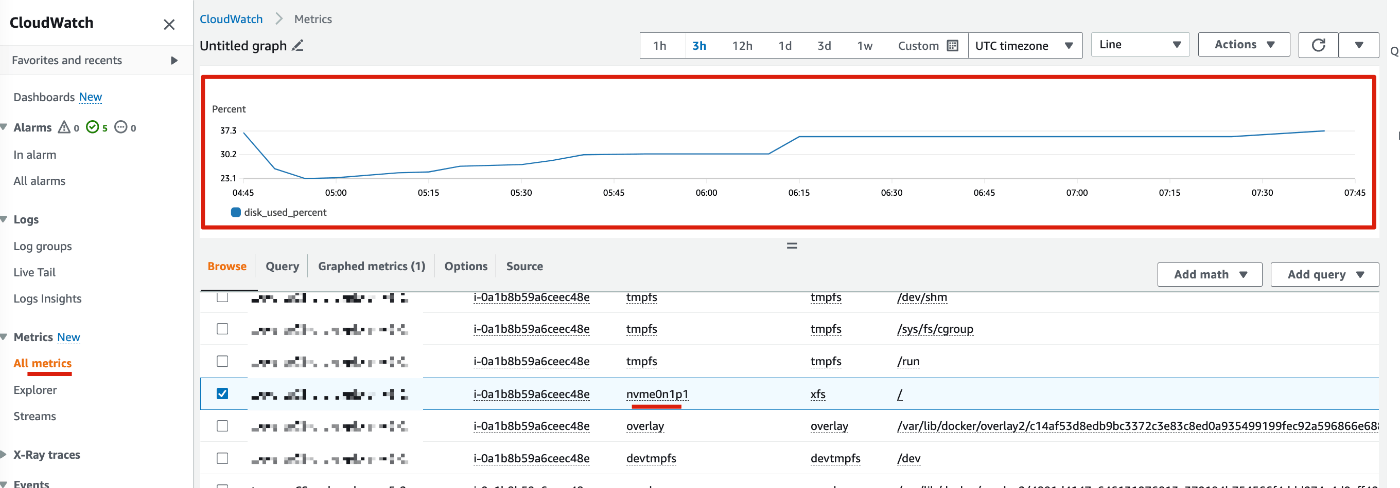Open the Graphed metrics (1) tab
This screenshot has height=488, width=1400.
pyautogui.click(x=372, y=267)
